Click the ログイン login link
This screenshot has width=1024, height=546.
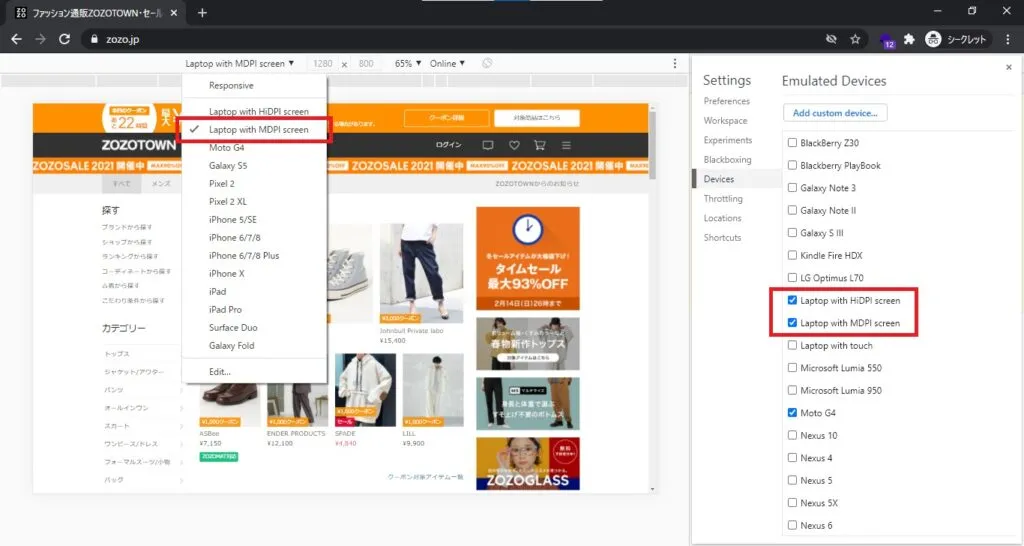(449, 145)
